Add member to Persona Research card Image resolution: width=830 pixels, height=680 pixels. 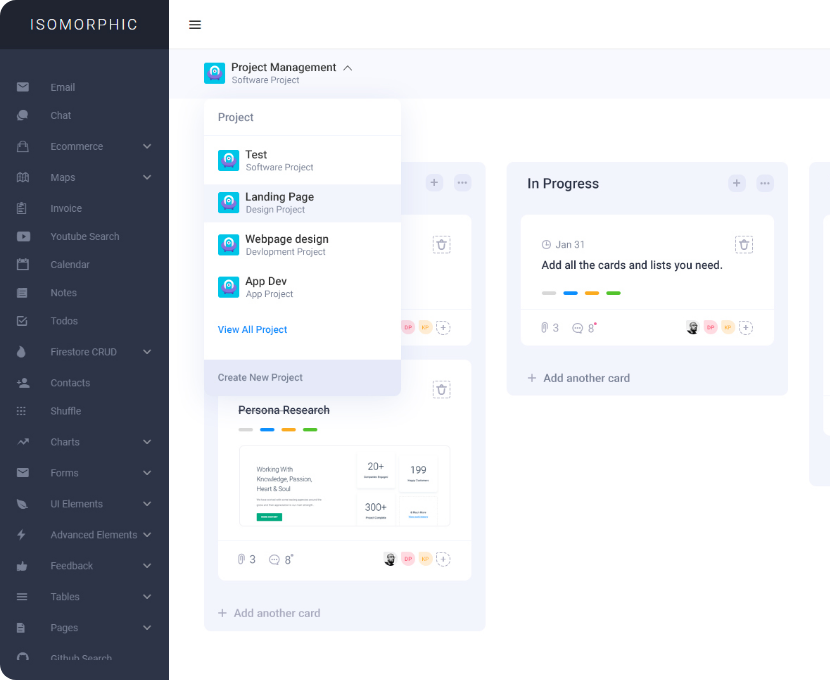pos(443,559)
